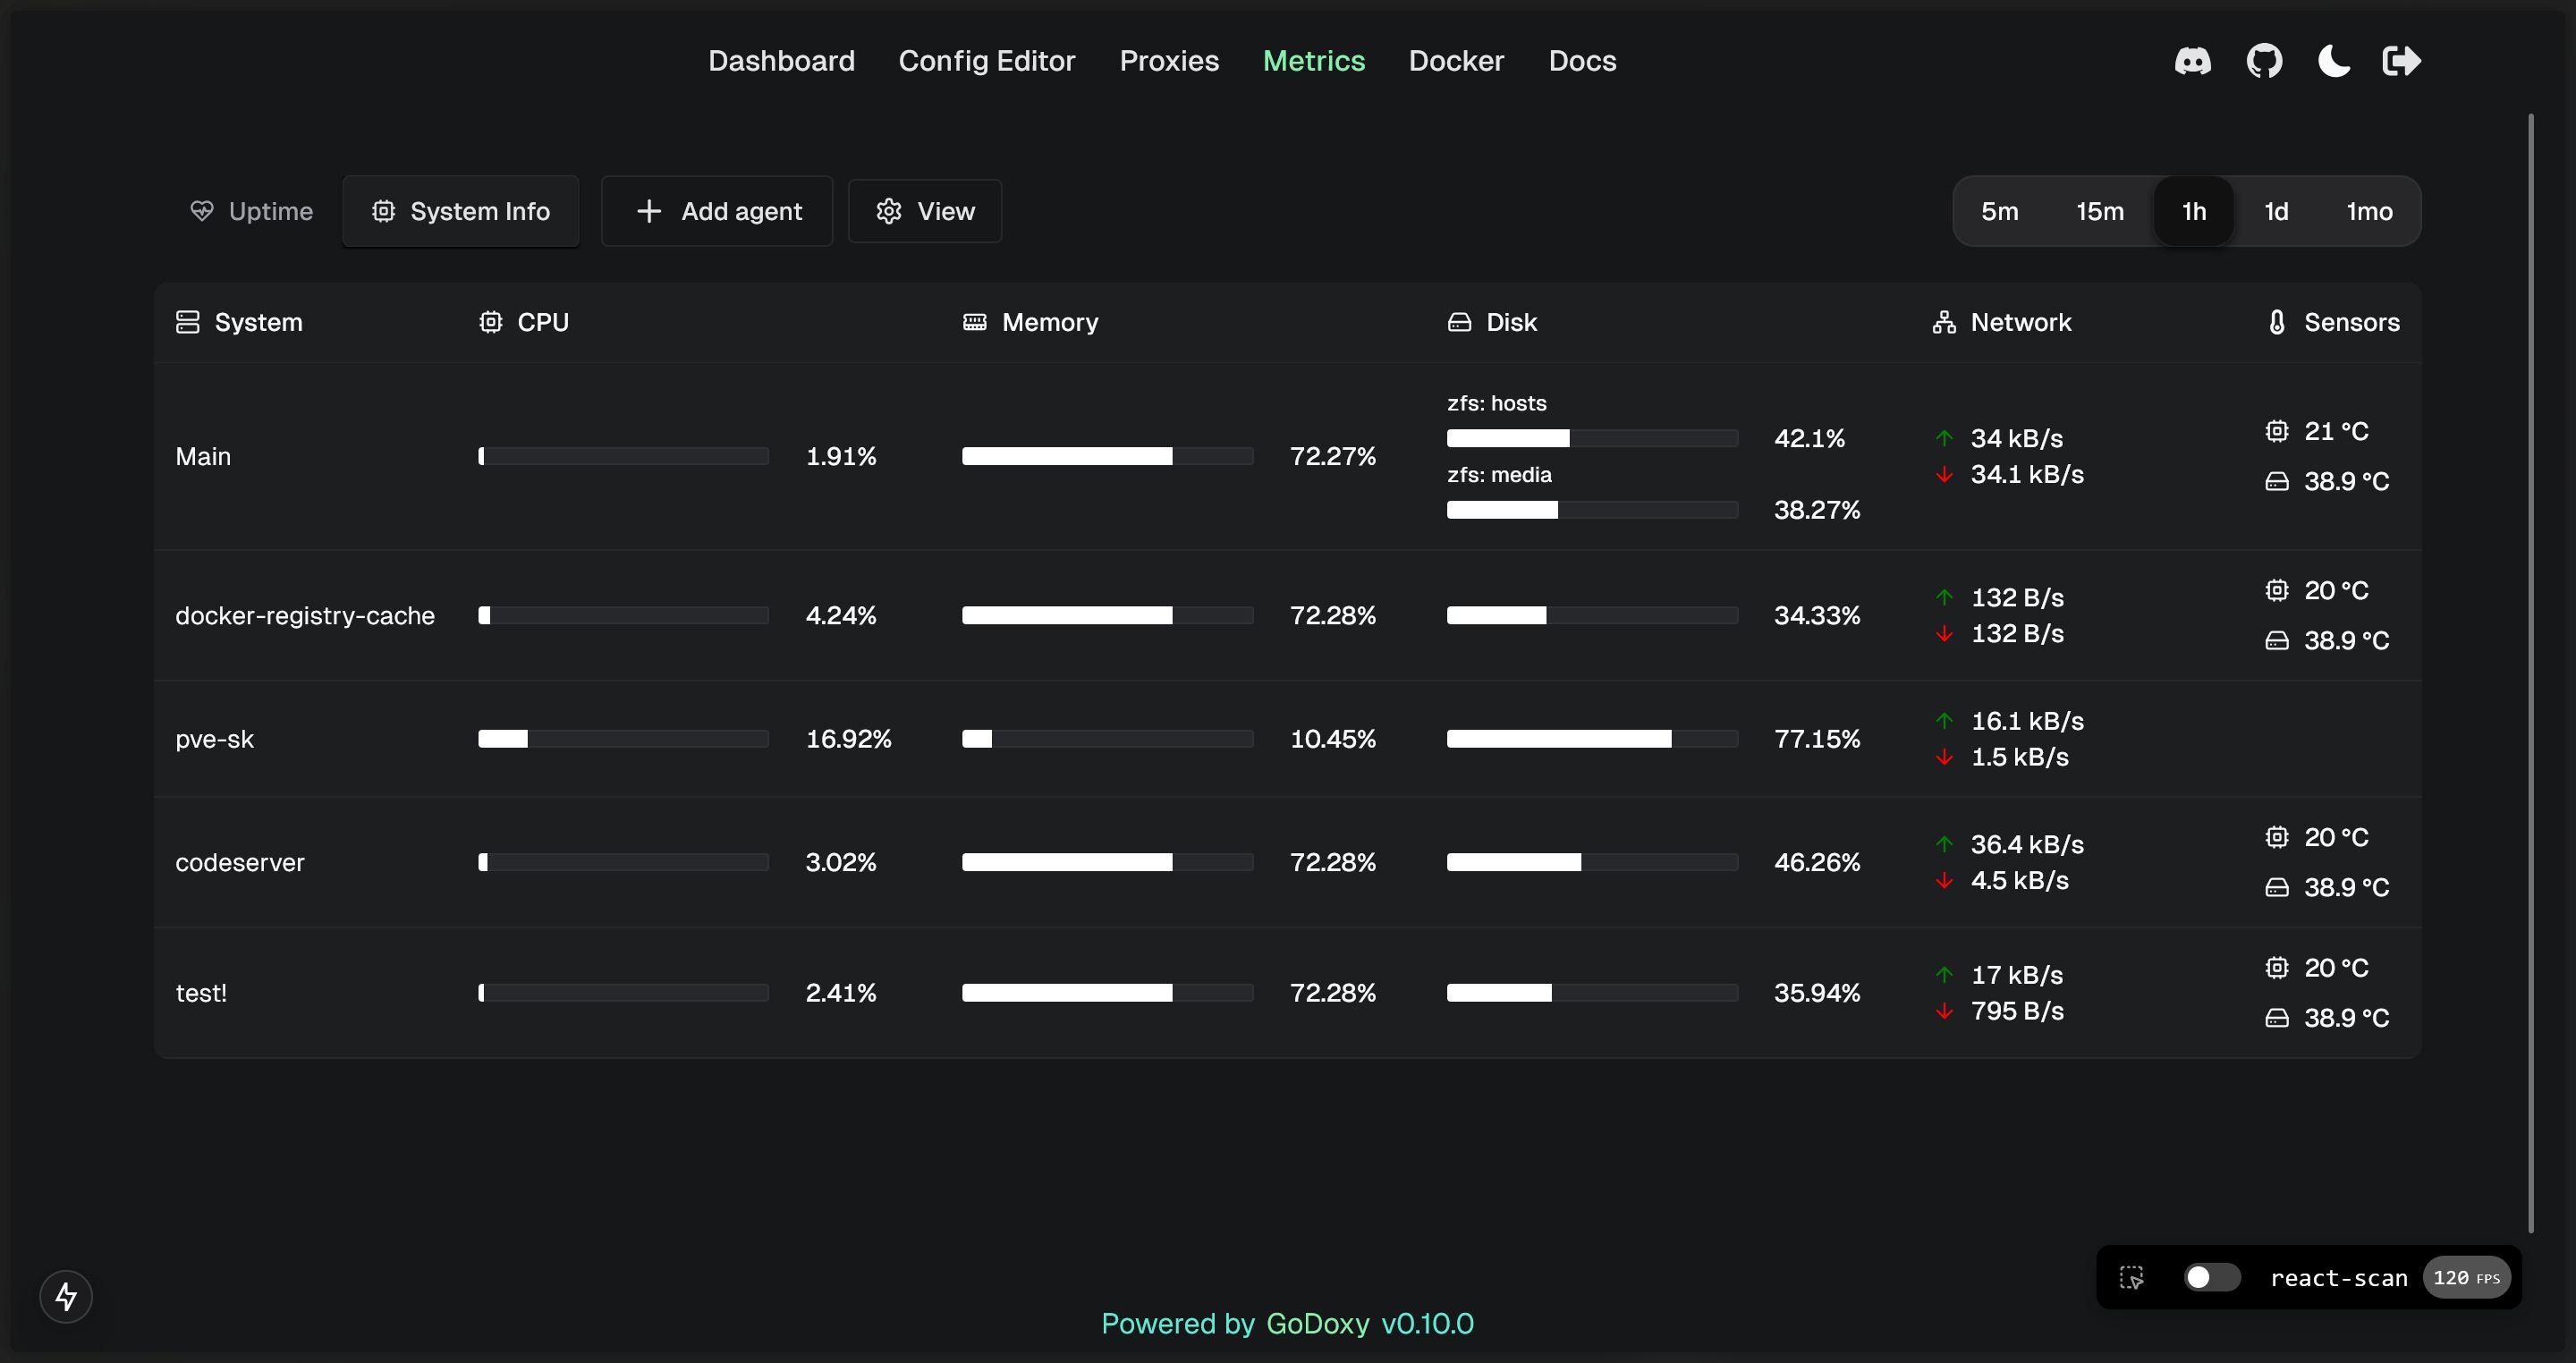Click the Add agent button

coord(717,211)
